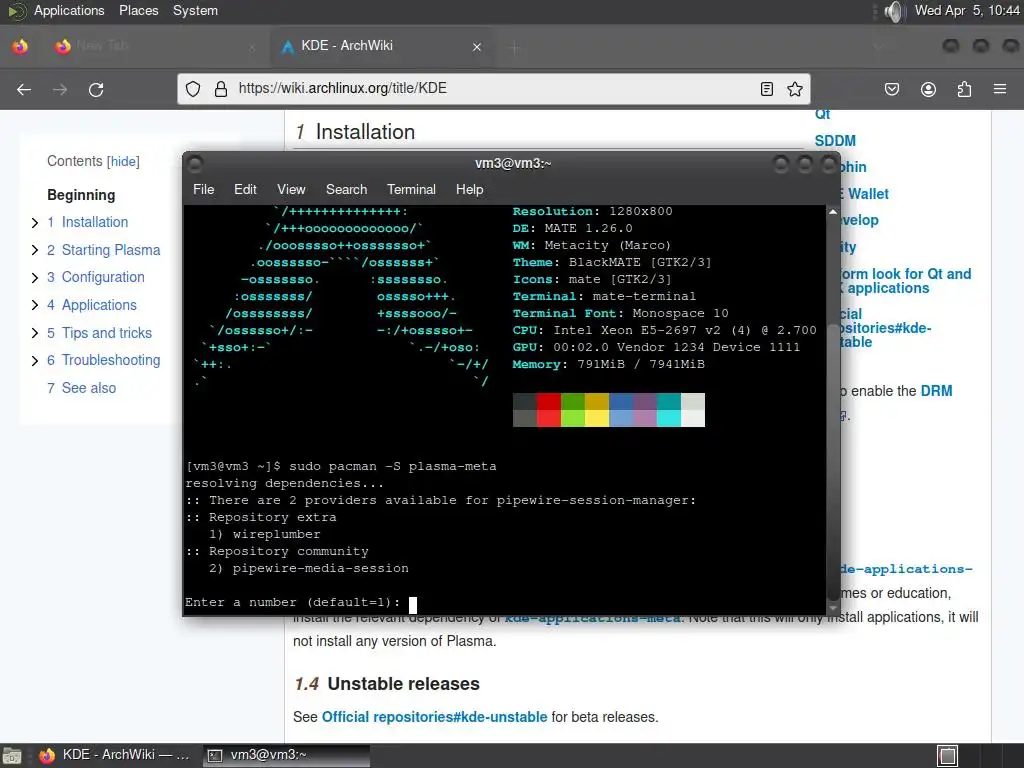This screenshot has height=768, width=1024.
Task: Click the 'sudo pacman -S plasma-meta' command text
Action: (x=392, y=466)
